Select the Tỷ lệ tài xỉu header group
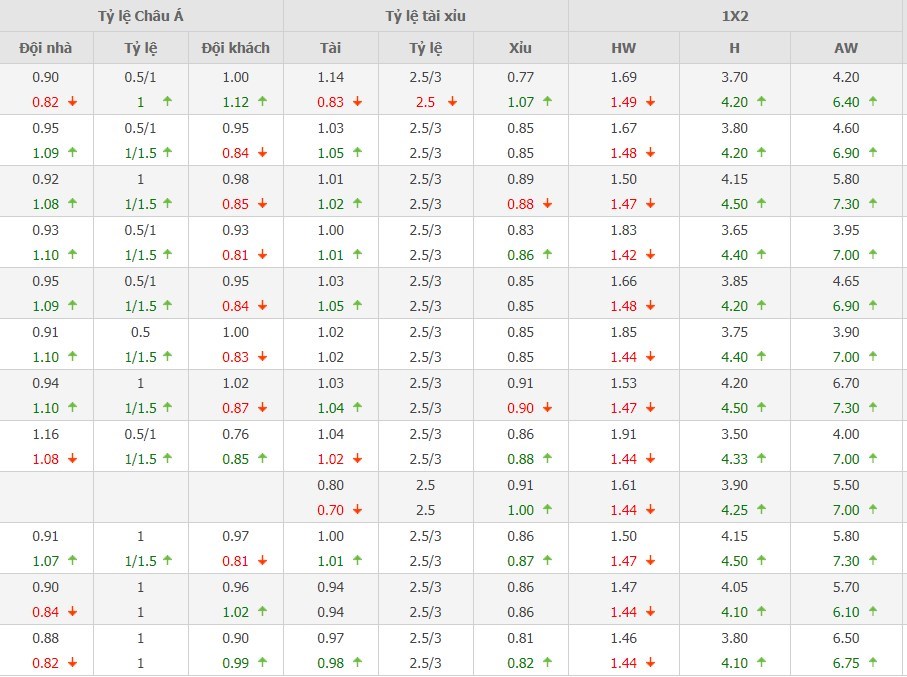 click(425, 16)
